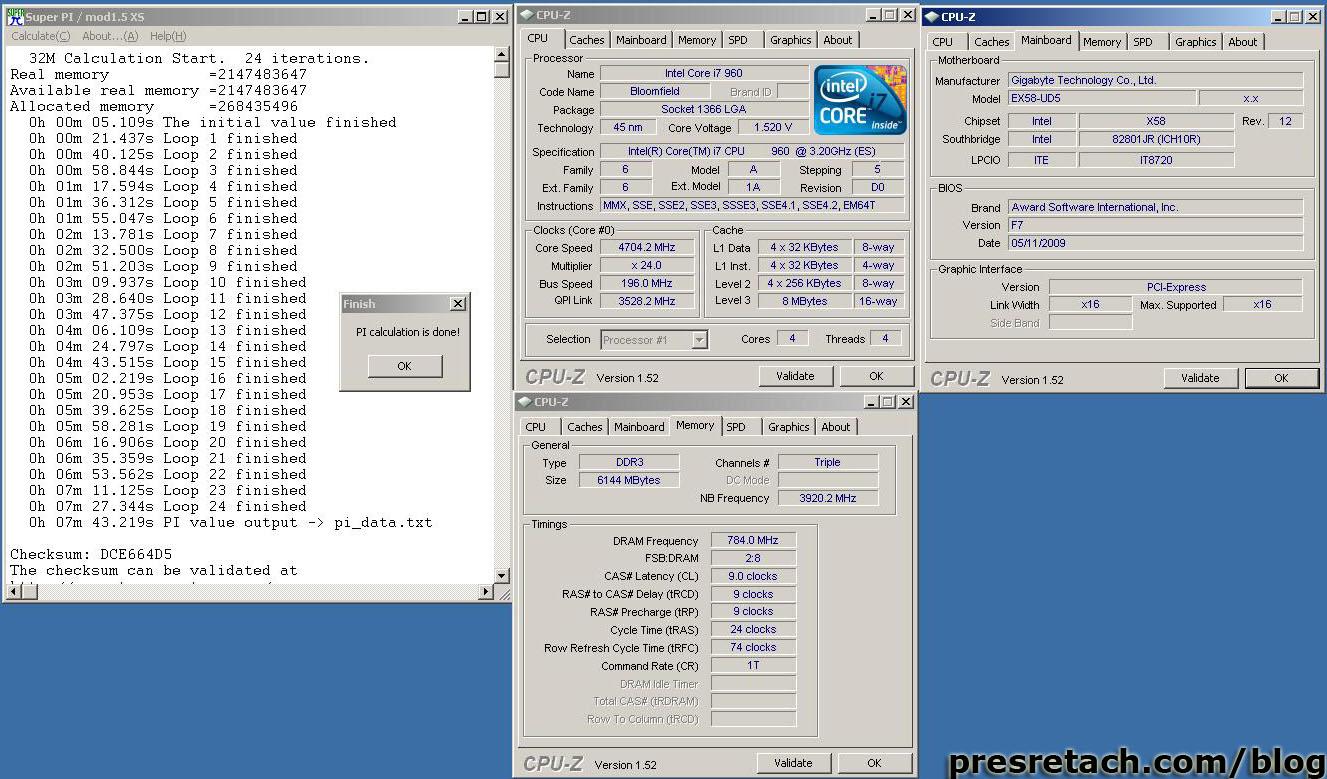Minimize the Super PI window
The height and width of the screenshot is (779, 1327).
(465, 16)
